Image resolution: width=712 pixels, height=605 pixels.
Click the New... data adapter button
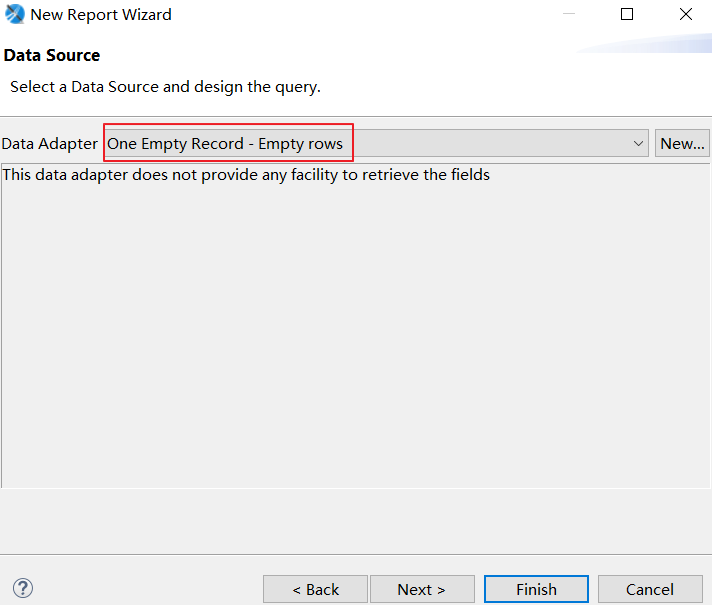coord(682,144)
